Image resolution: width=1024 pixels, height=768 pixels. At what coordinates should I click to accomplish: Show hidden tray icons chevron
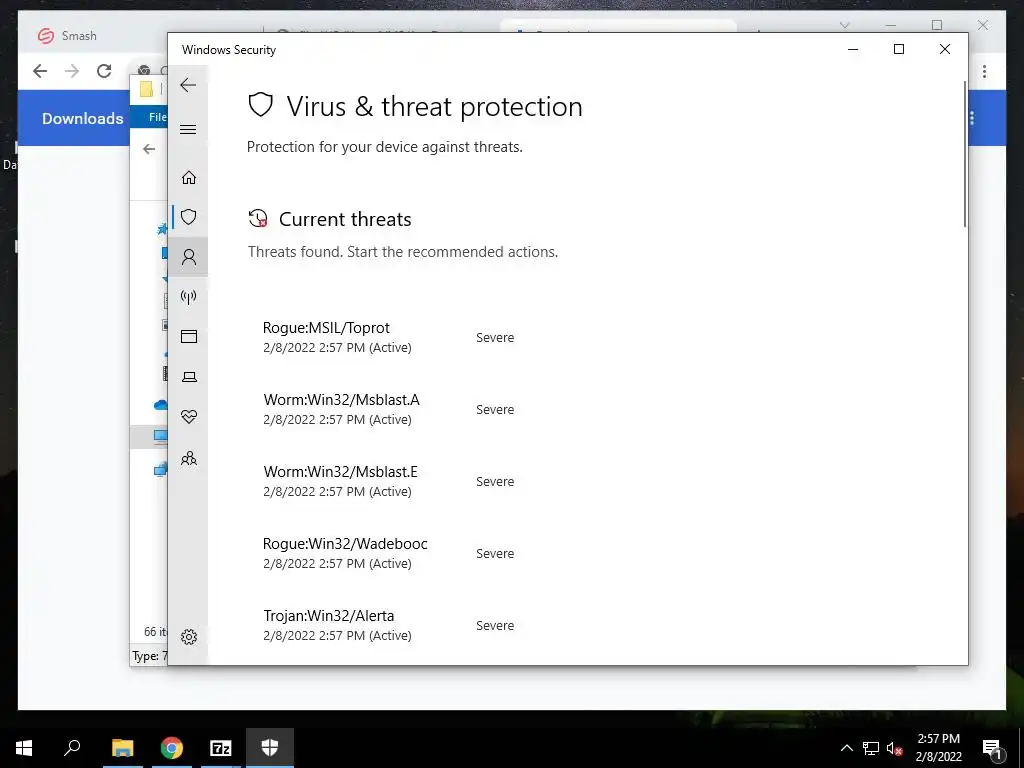(846, 748)
